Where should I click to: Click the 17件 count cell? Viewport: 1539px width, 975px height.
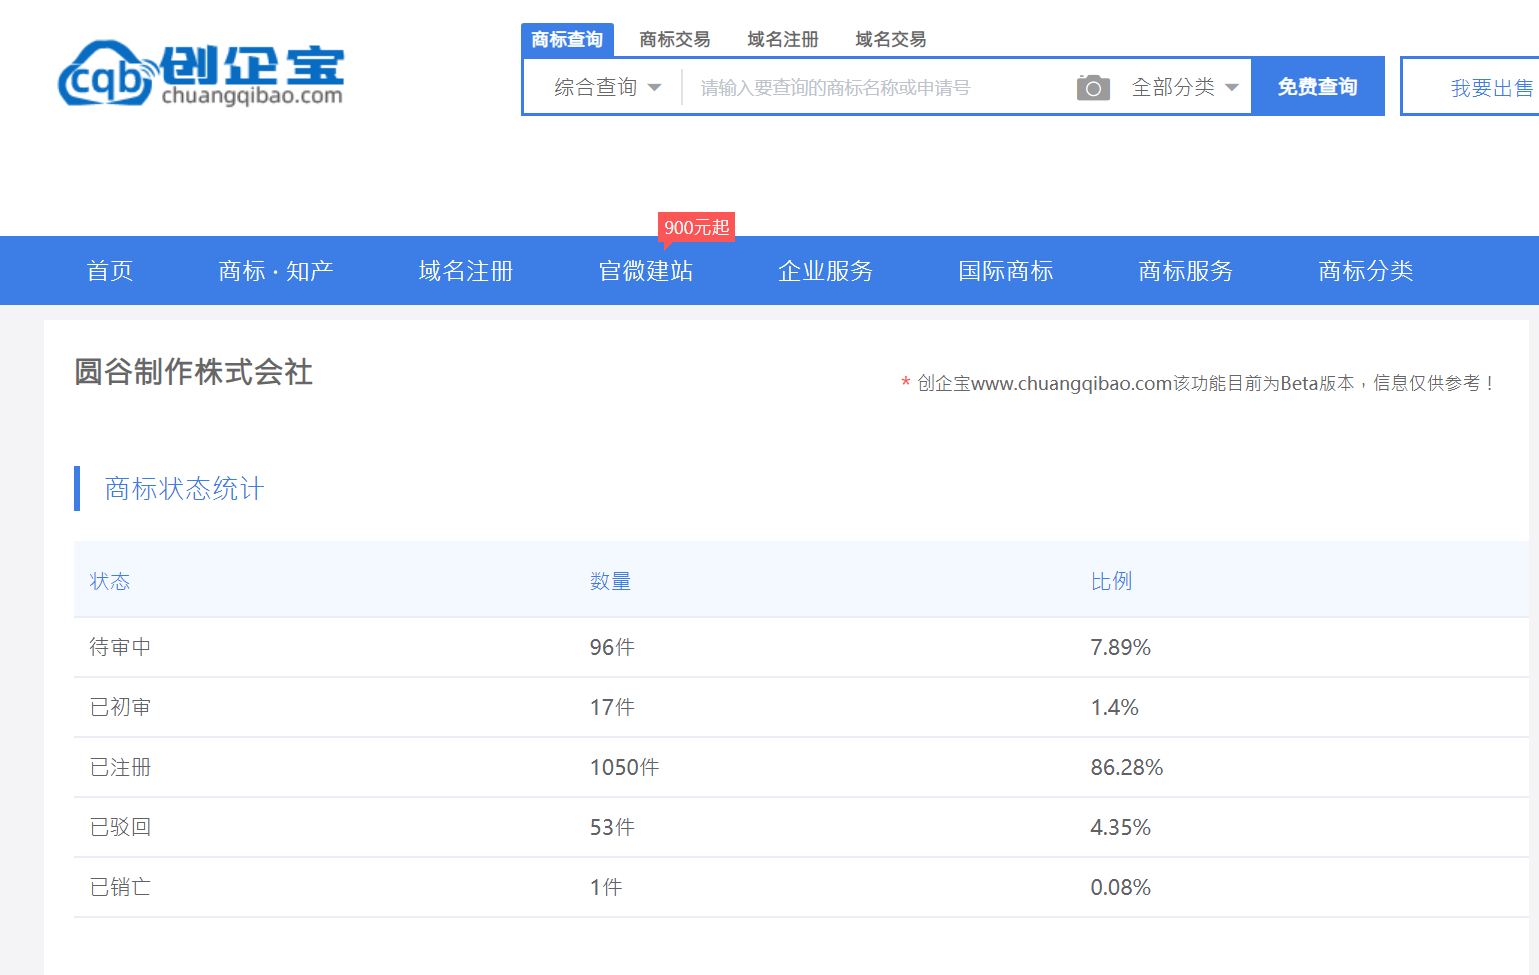tap(612, 707)
